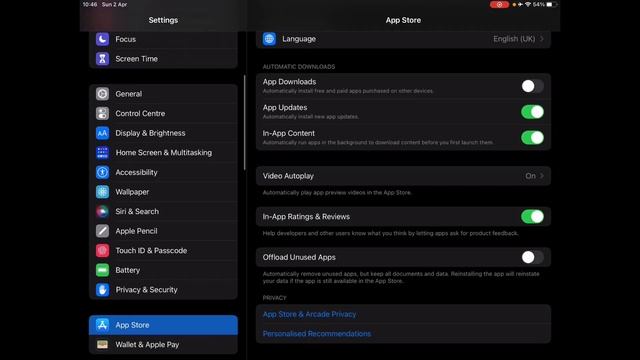Open the Focus moon icon
Image resolution: width=640 pixels, height=360 pixels.
[x=102, y=39]
